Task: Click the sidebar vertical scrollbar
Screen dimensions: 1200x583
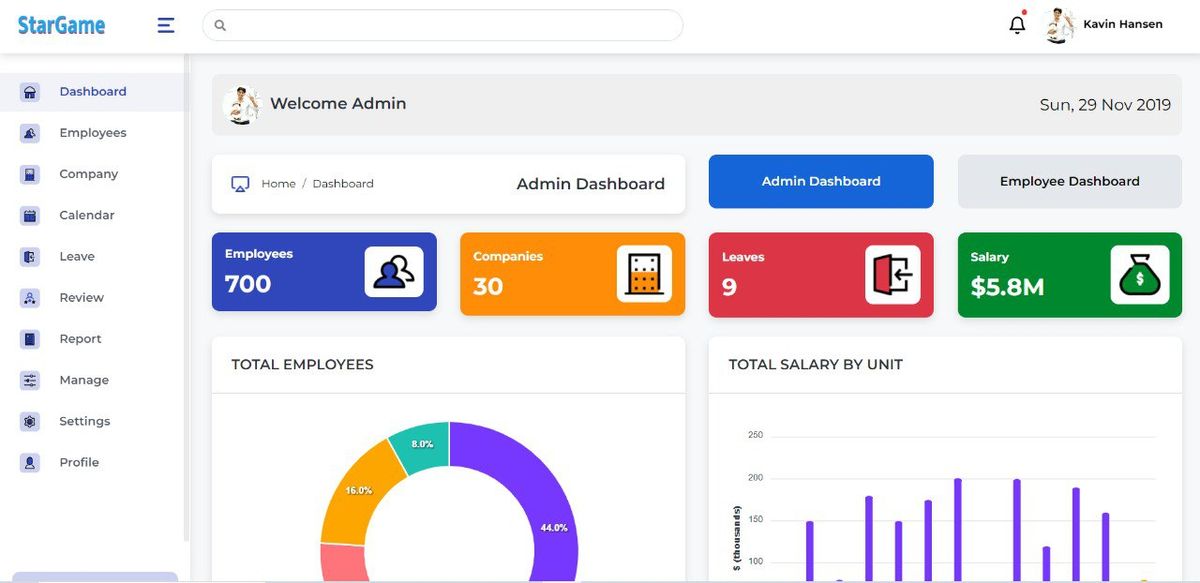Action: 186,300
